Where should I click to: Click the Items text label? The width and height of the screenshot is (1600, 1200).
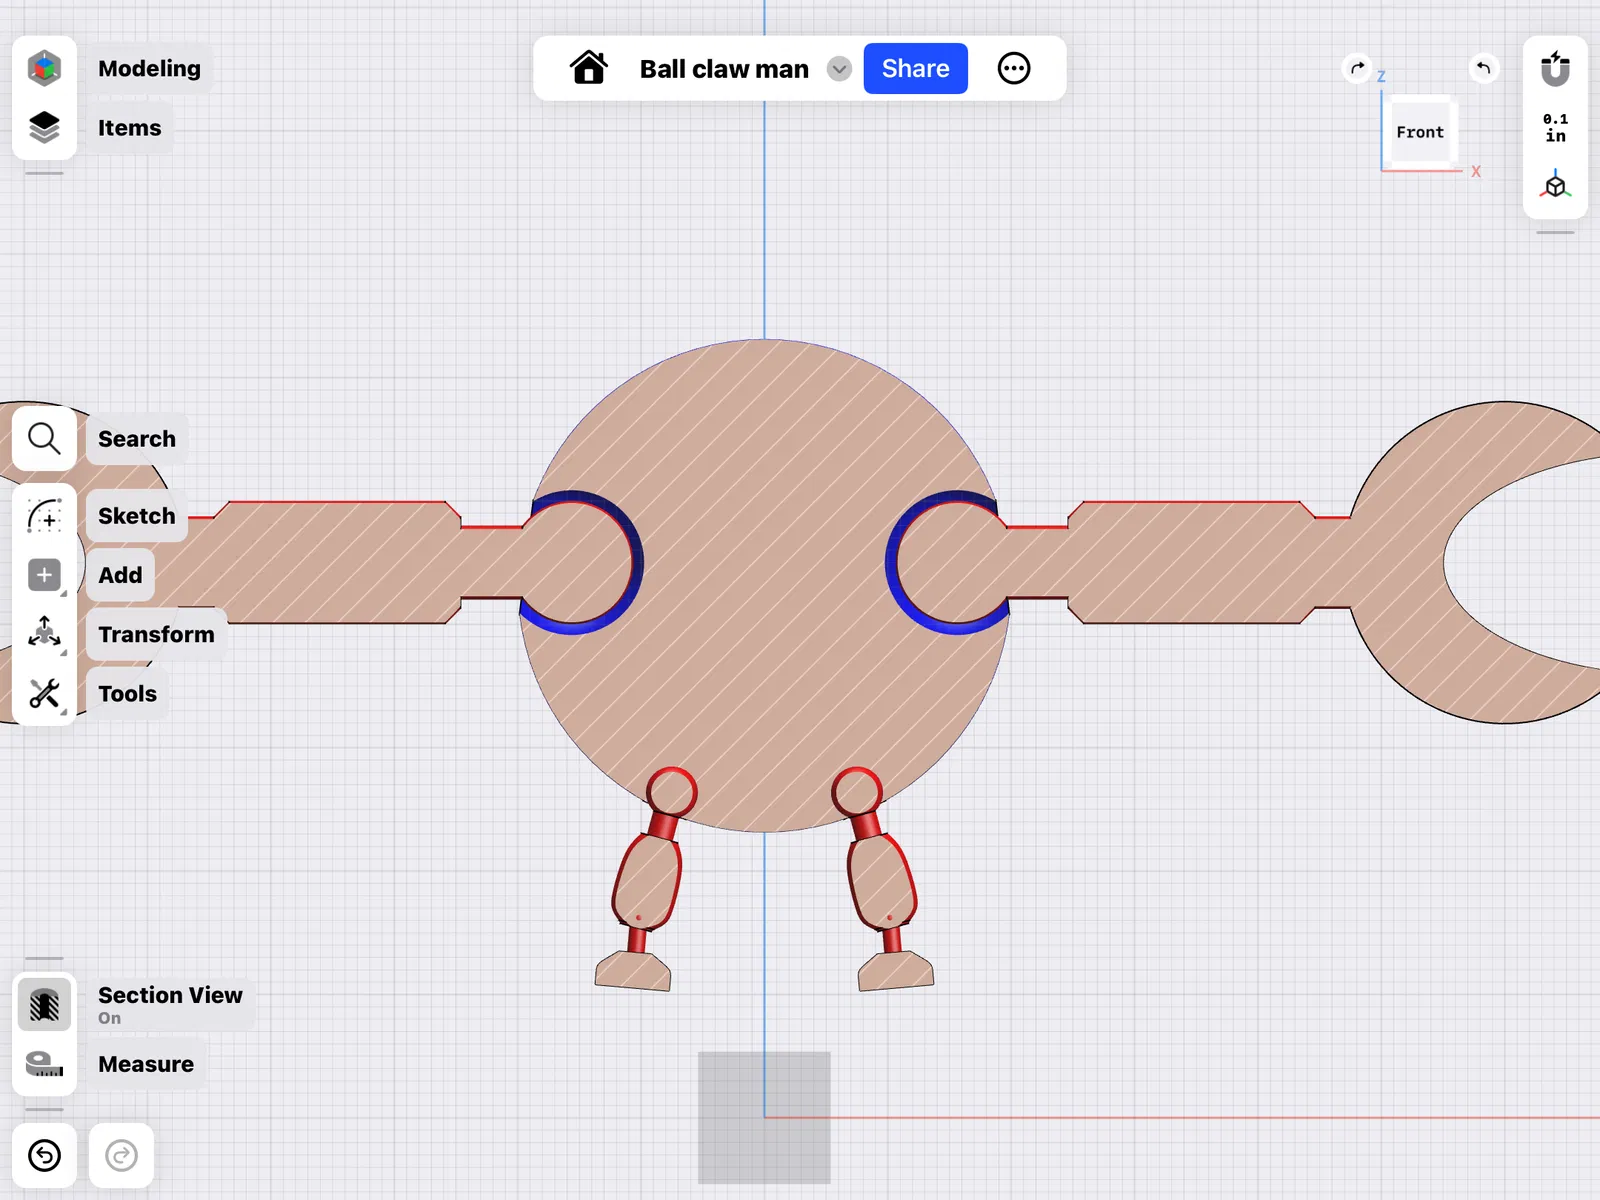129,128
